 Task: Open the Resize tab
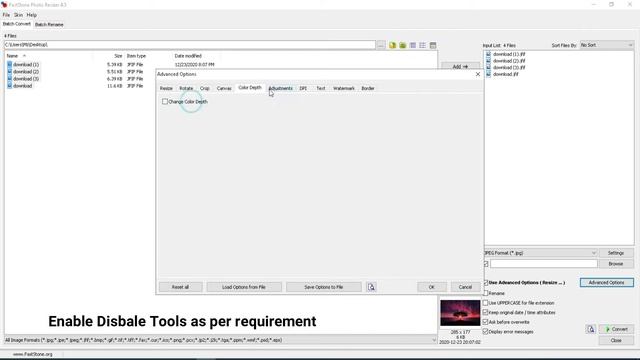(x=166, y=88)
